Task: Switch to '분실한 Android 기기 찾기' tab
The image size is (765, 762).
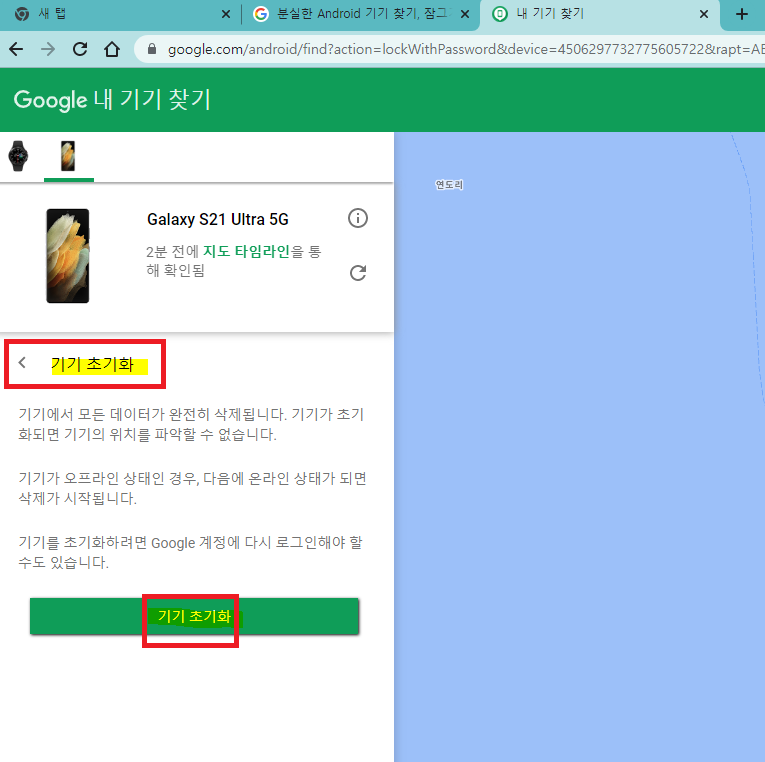Action: tap(361, 15)
